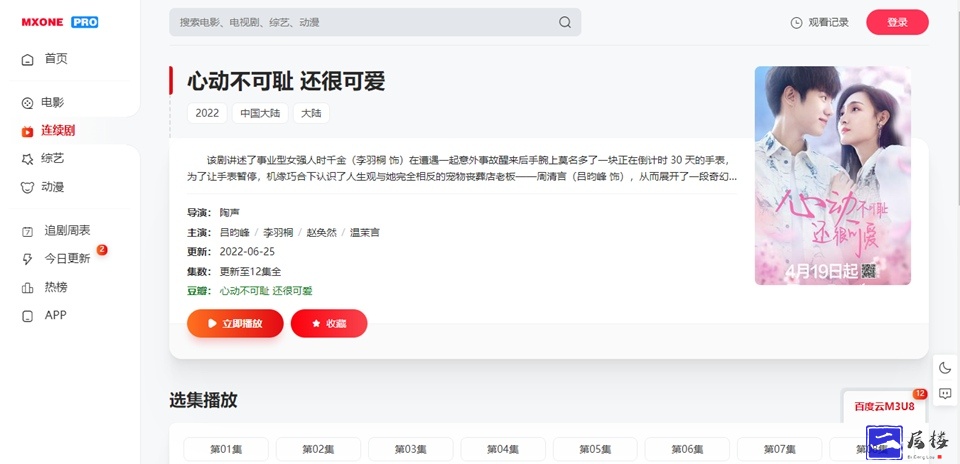Click the calendar icon for 追剧周表
Viewport: 960px width, 464px height.
coord(27,231)
